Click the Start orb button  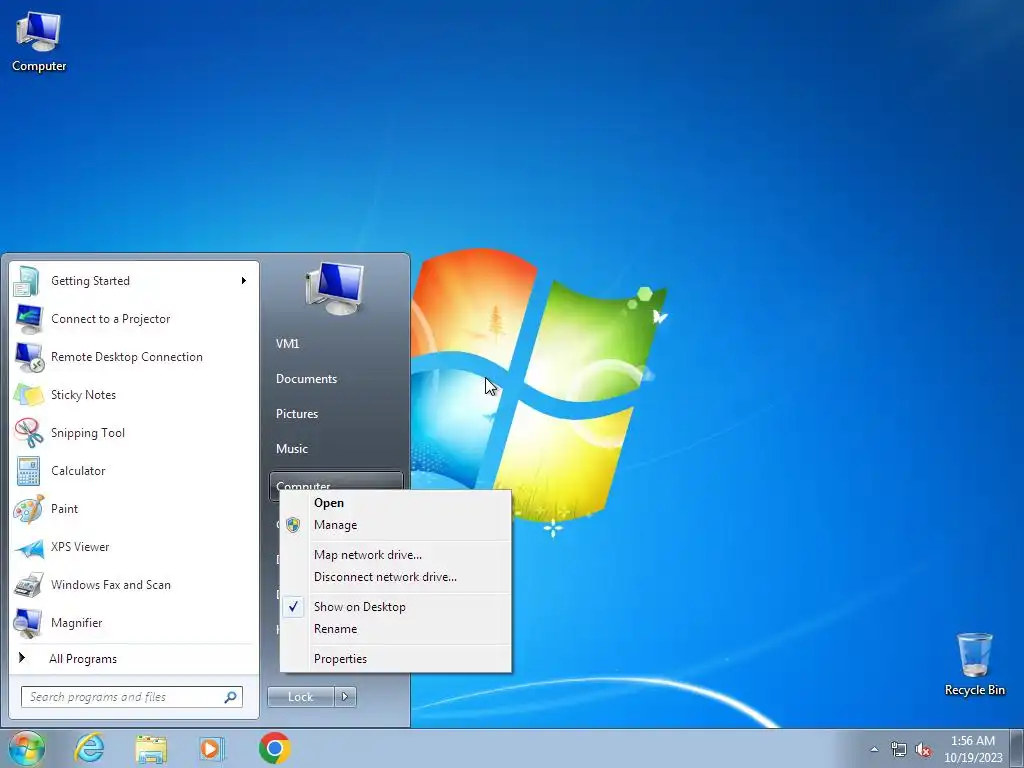click(x=26, y=748)
